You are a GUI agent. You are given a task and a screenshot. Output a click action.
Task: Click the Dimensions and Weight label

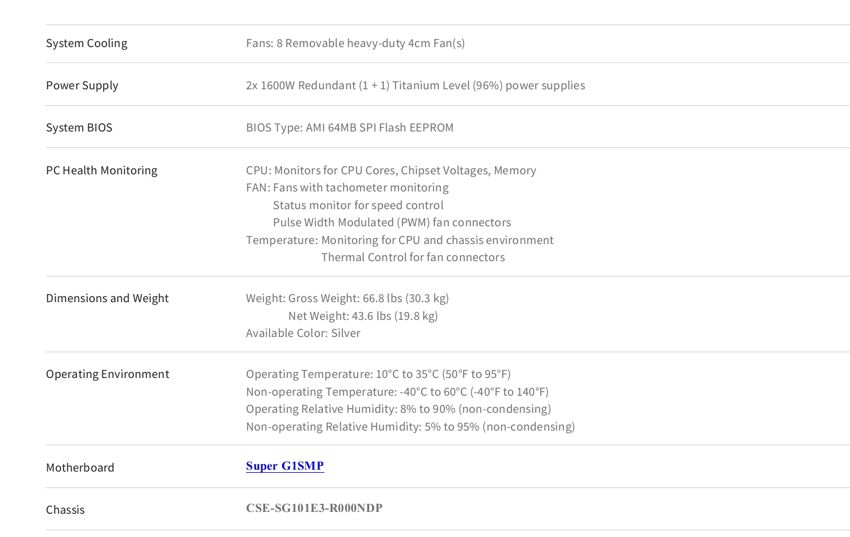click(x=107, y=299)
